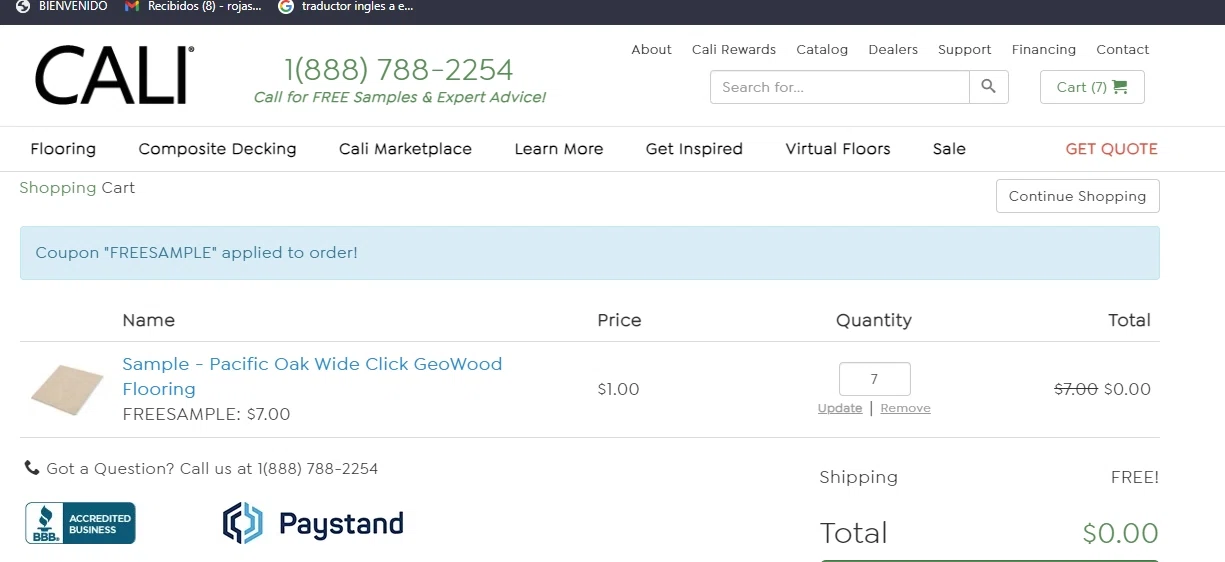Click the Call for FREE Samples tagline
The width and height of the screenshot is (1225, 562).
click(x=400, y=97)
